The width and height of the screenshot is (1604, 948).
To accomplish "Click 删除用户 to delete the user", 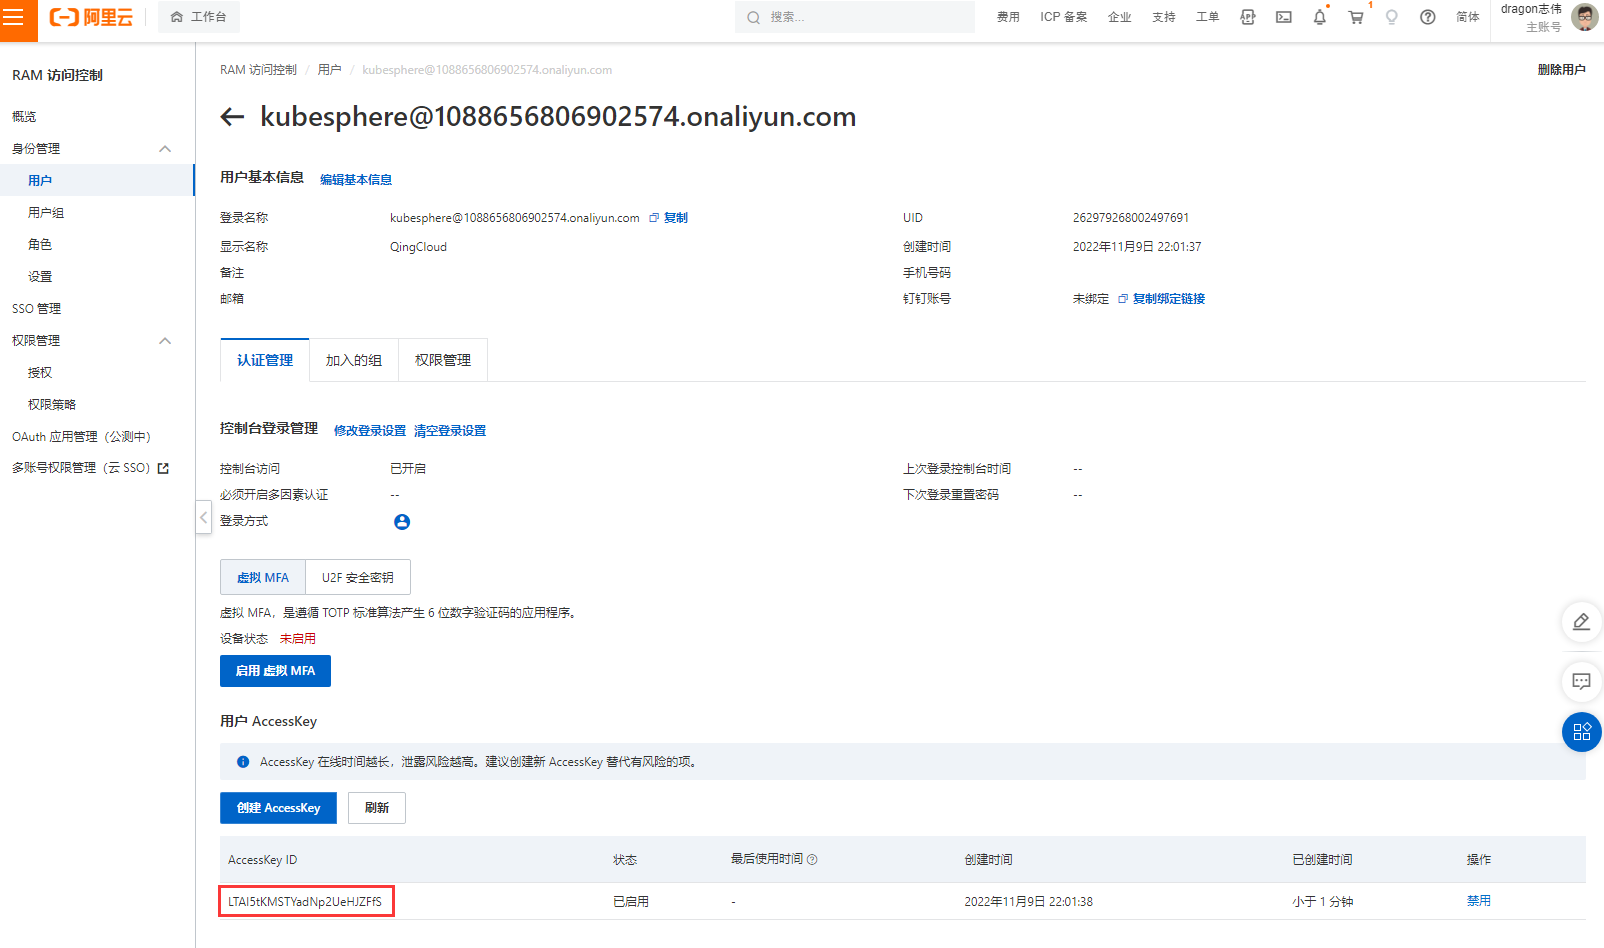I will point(1562,70).
